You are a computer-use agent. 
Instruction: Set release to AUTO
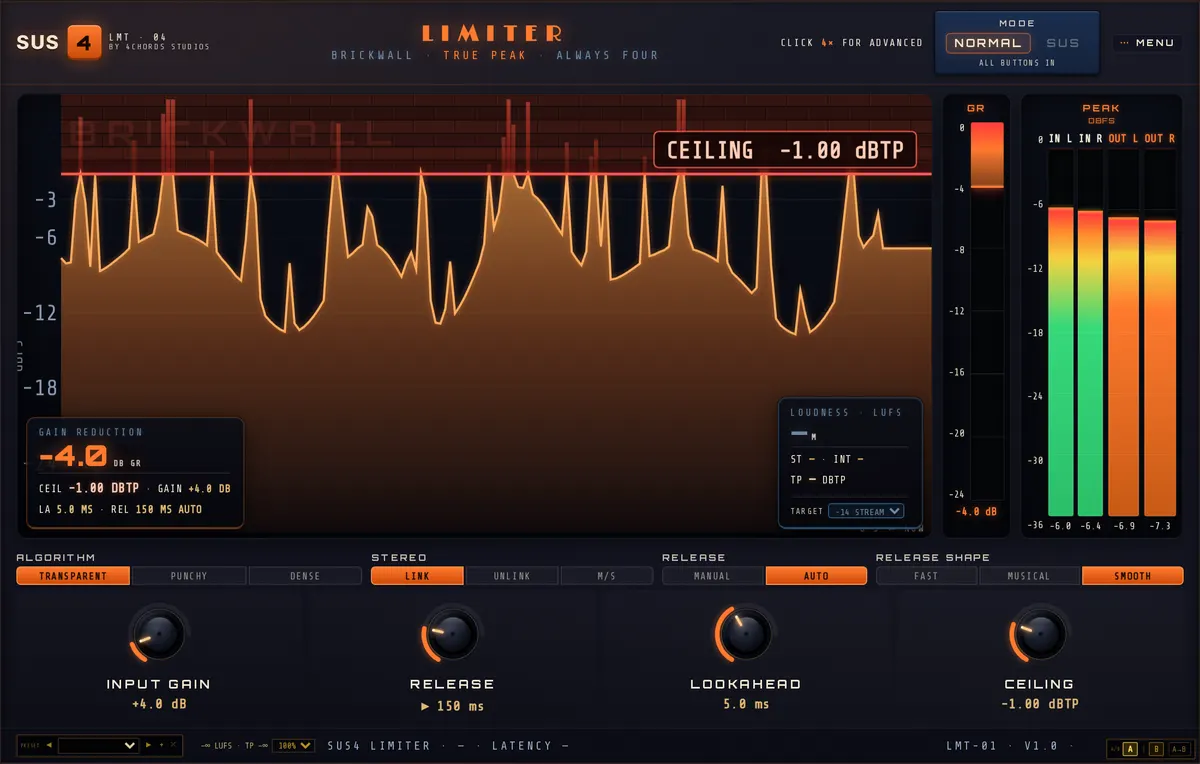(x=816, y=576)
